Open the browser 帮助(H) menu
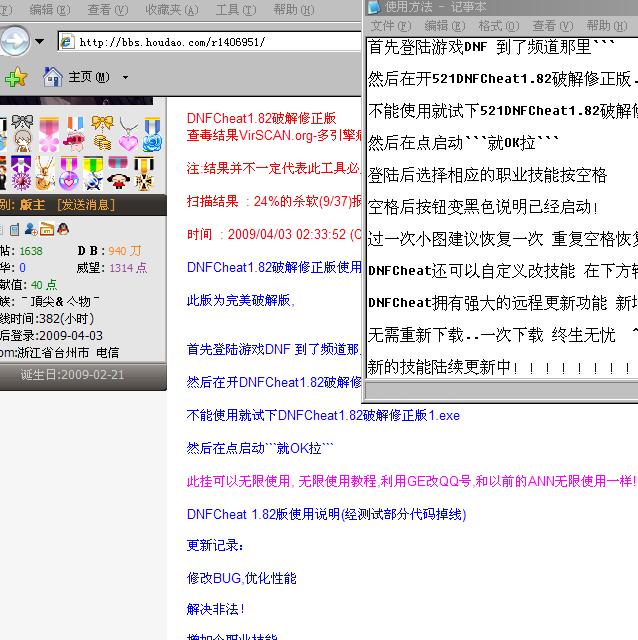This screenshot has width=638, height=640. [x=294, y=9]
